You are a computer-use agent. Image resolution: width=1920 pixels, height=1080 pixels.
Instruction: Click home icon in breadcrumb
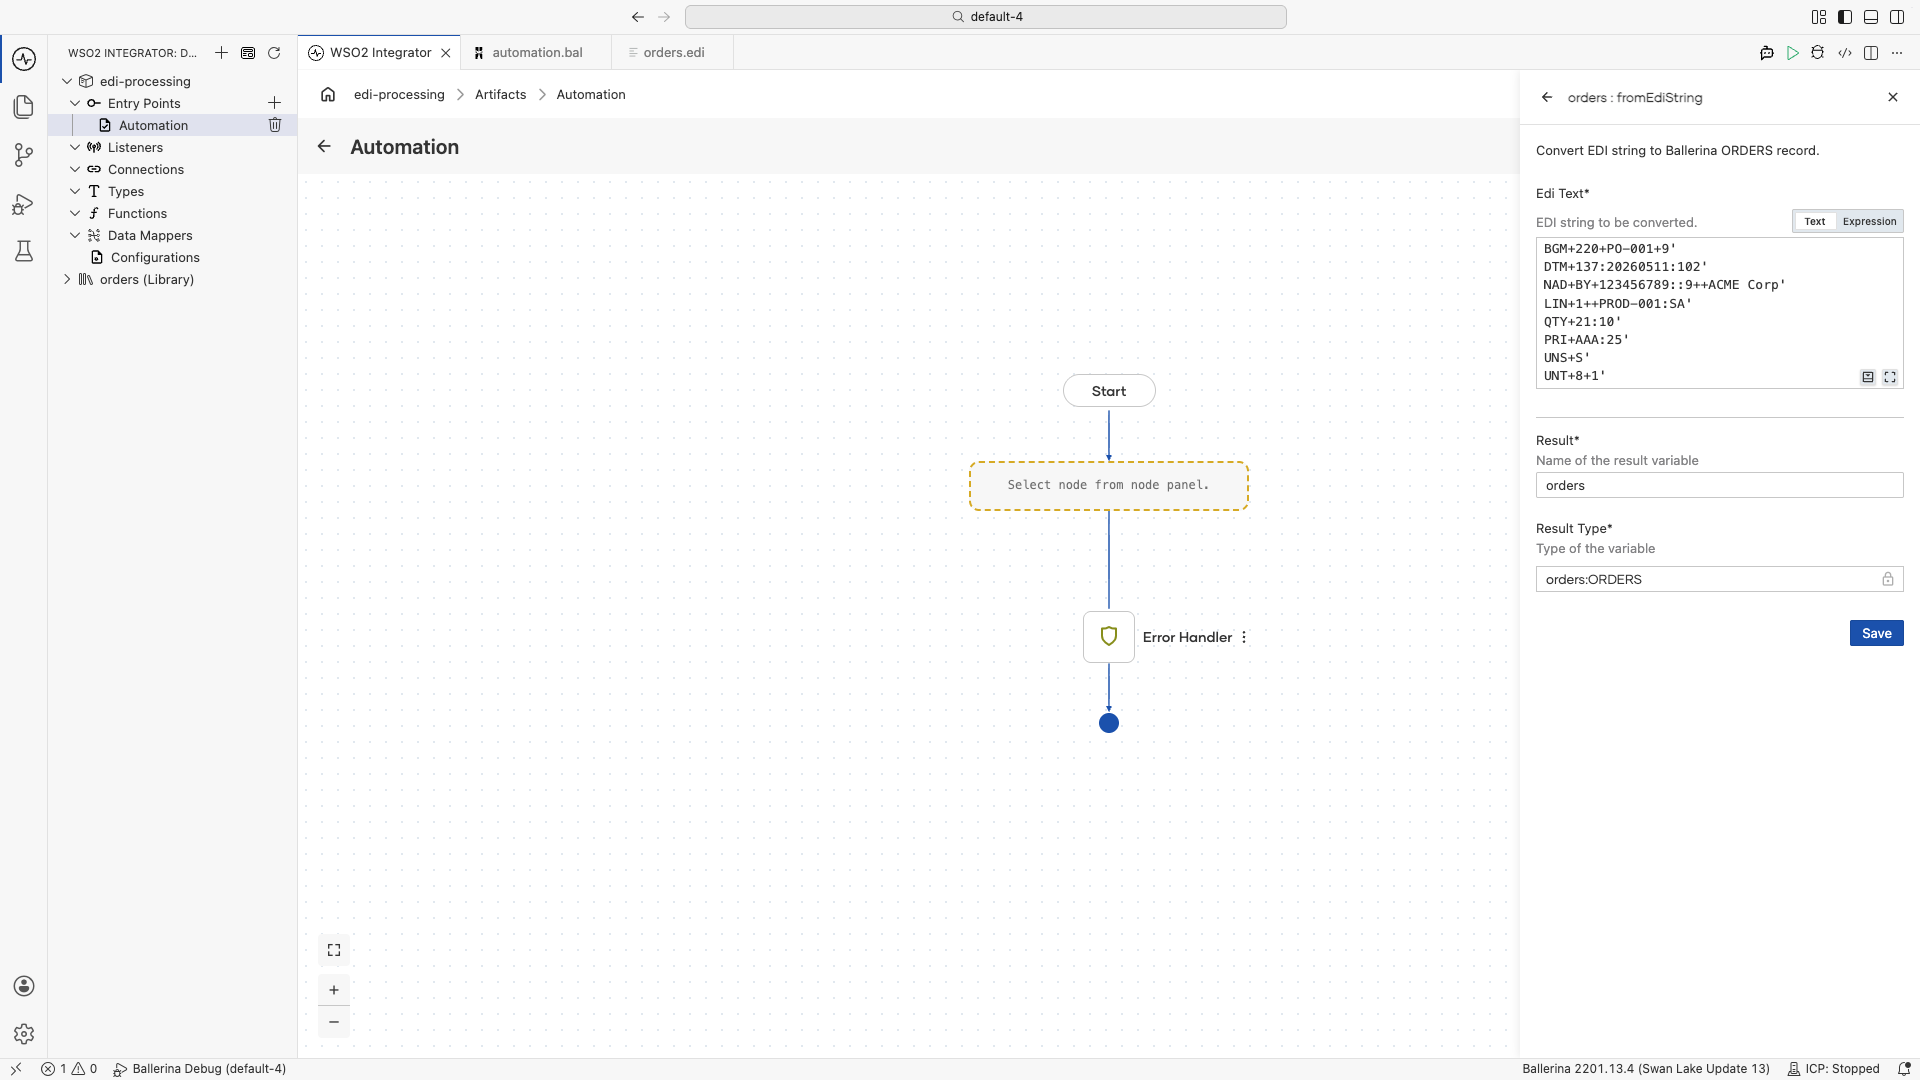328,95
